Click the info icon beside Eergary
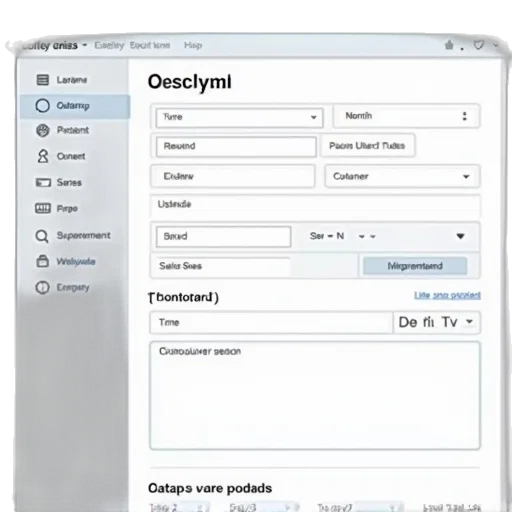 click(x=42, y=287)
